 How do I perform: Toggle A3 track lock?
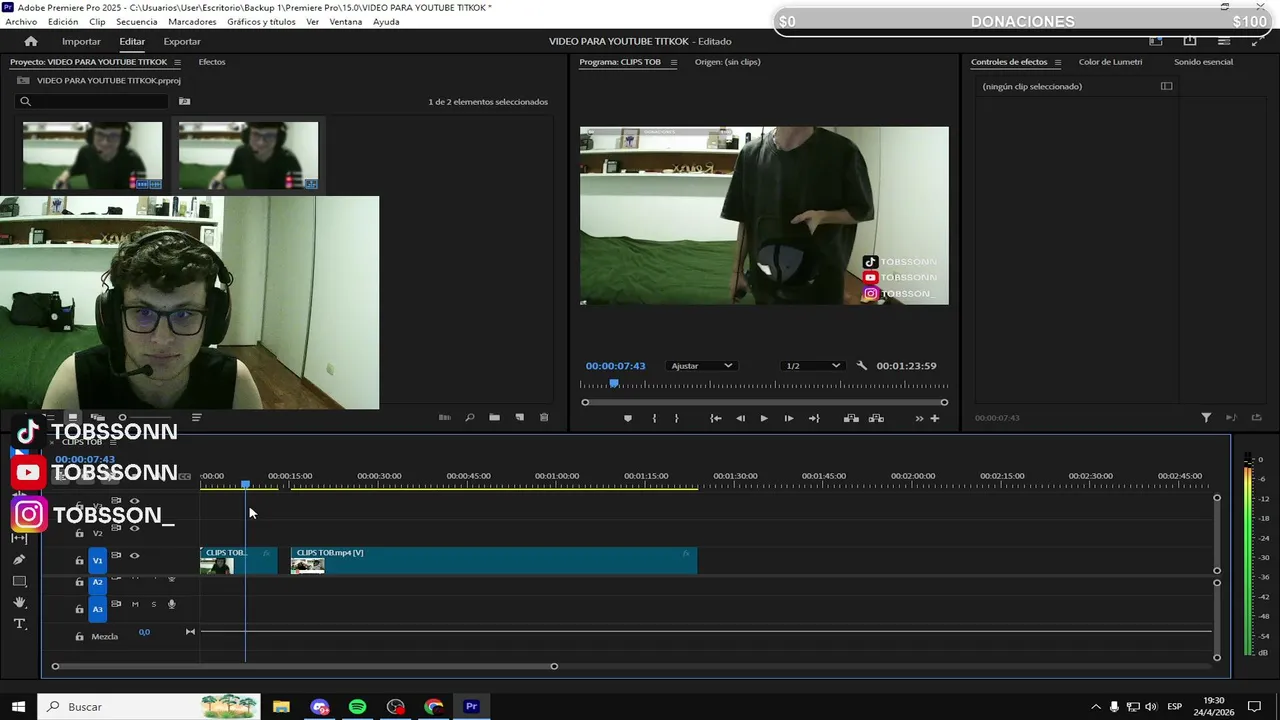coord(79,609)
